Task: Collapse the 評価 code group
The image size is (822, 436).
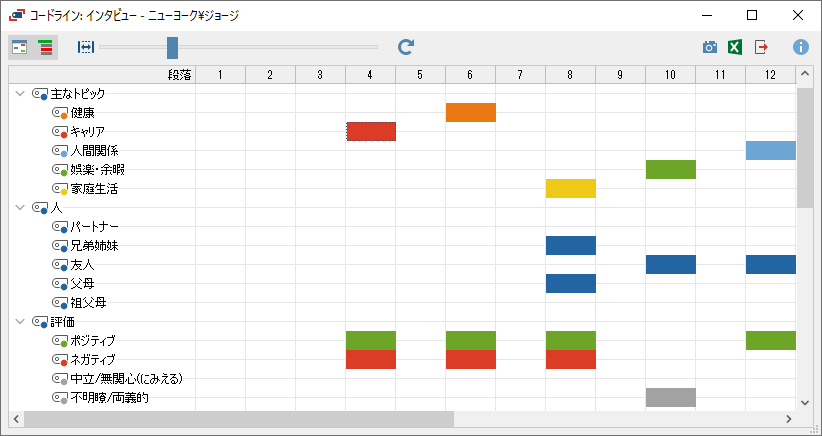Action: pyautogui.click(x=19, y=321)
